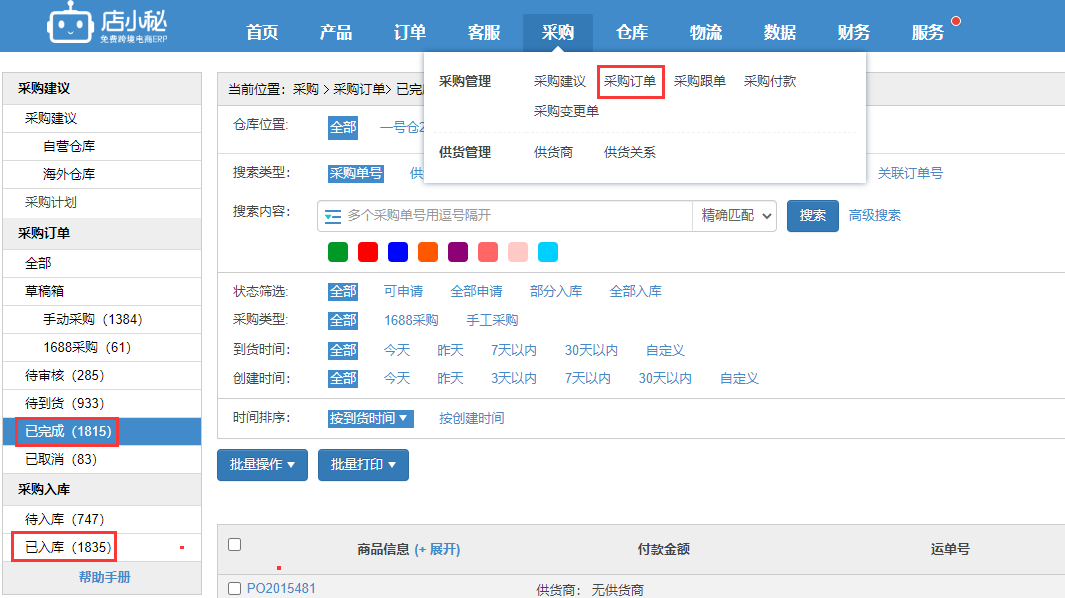Image resolution: width=1065 pixels, height=598 pixels.
Task: Choose 供货关系 in the dropdown menu
Action: click(x=630, y=152)
